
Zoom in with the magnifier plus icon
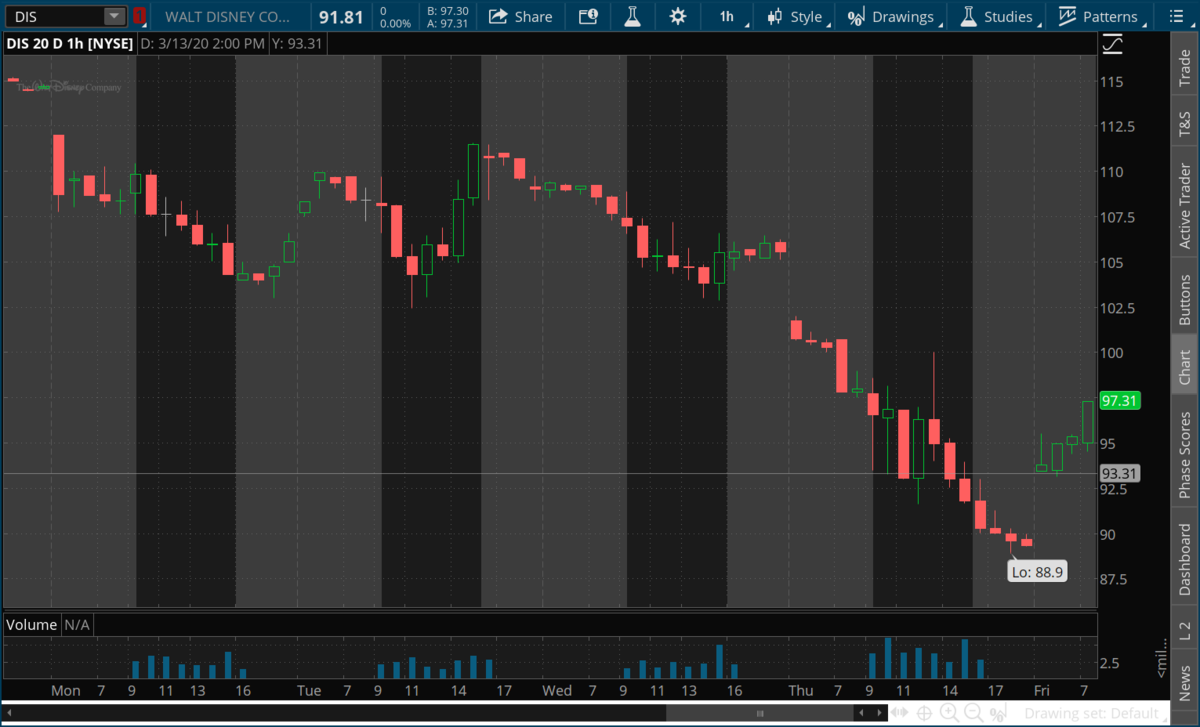pyautogui.click(x=948, y=713)
